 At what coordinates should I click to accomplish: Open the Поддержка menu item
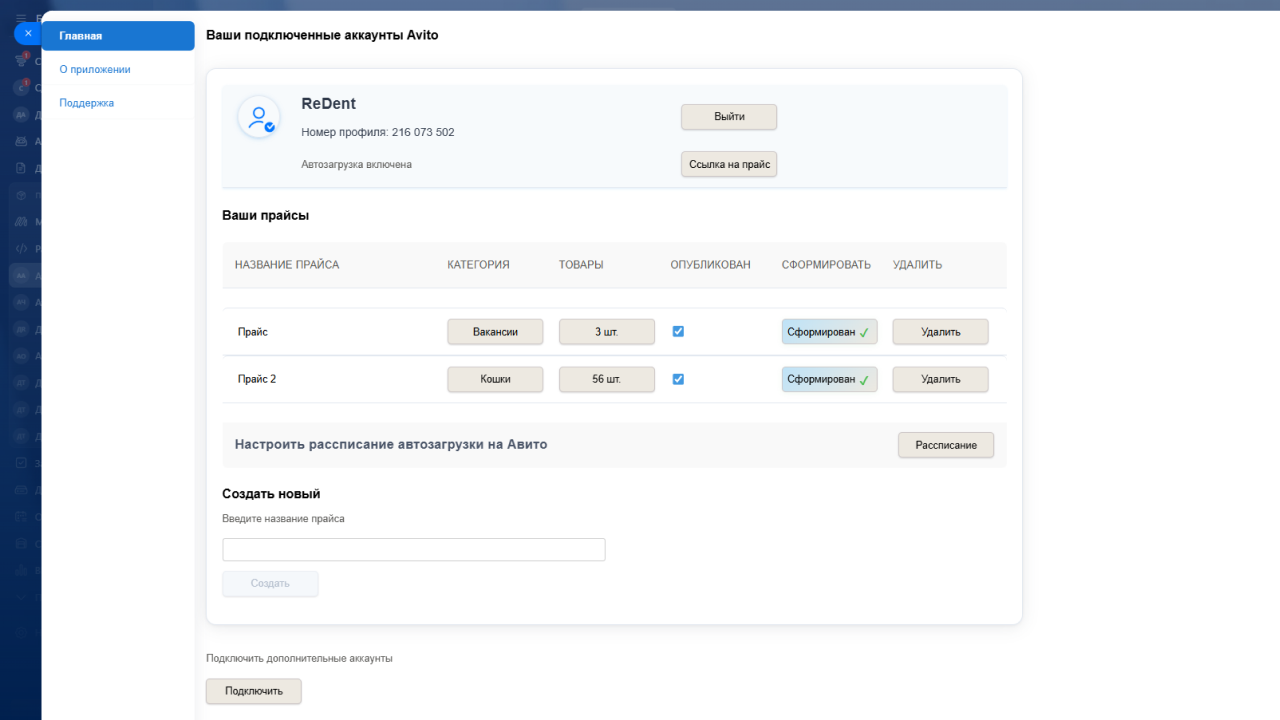click(x=87, y=103)
